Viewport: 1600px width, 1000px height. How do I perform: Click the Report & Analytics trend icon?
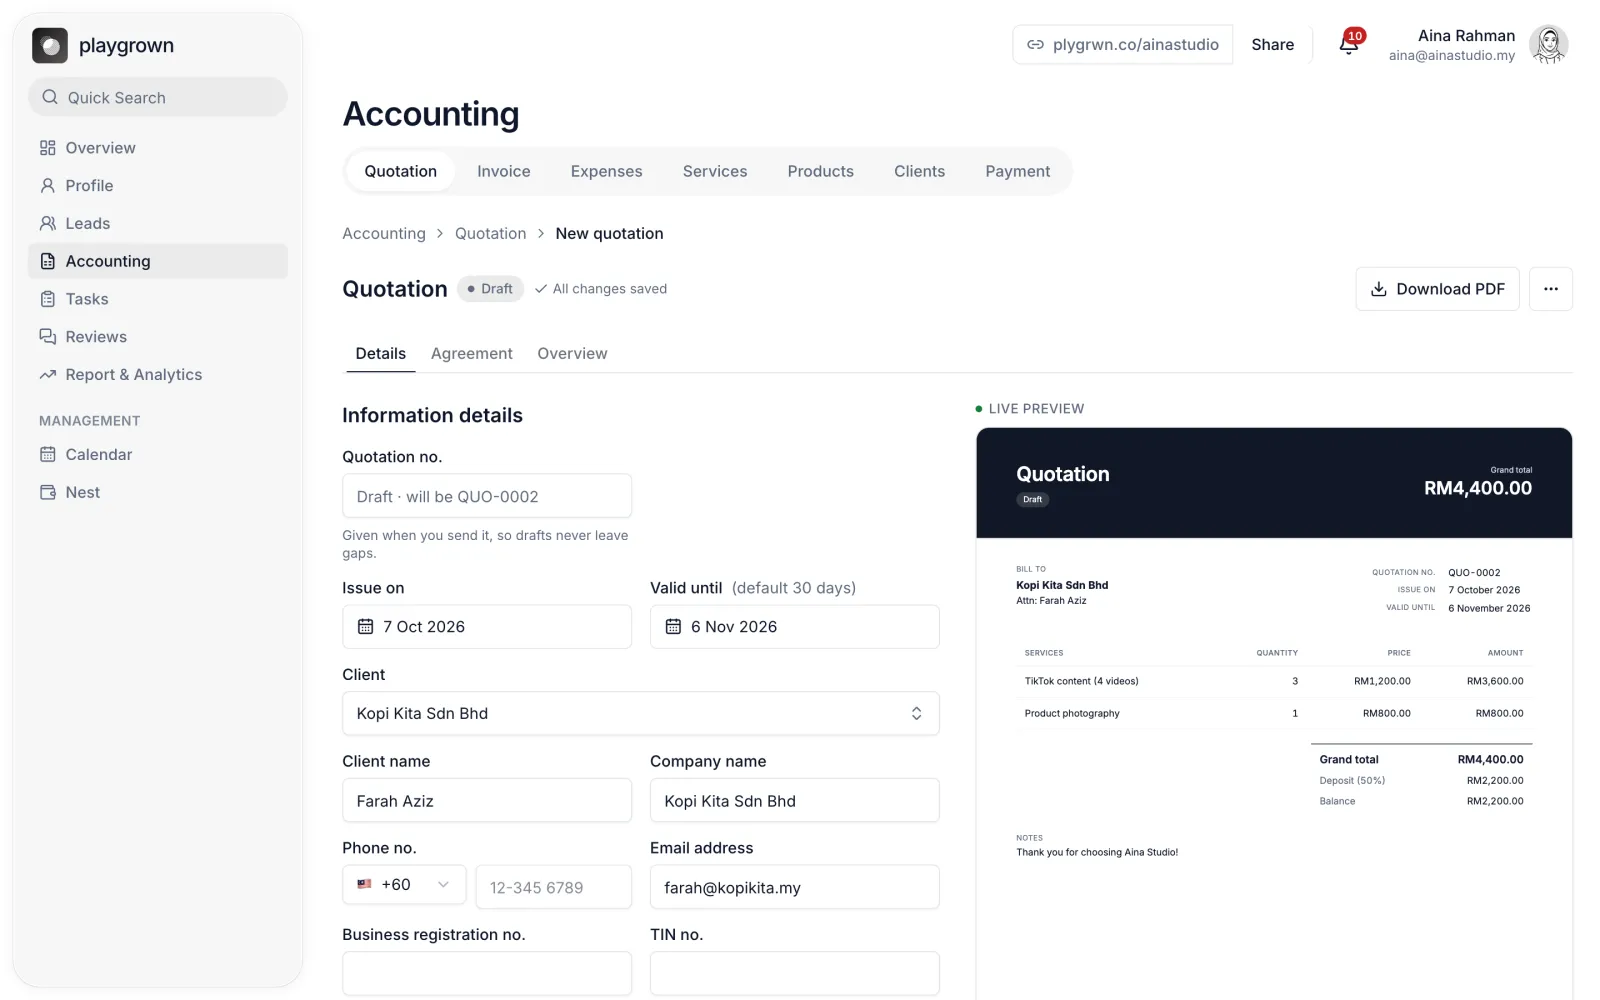[47, 375]
